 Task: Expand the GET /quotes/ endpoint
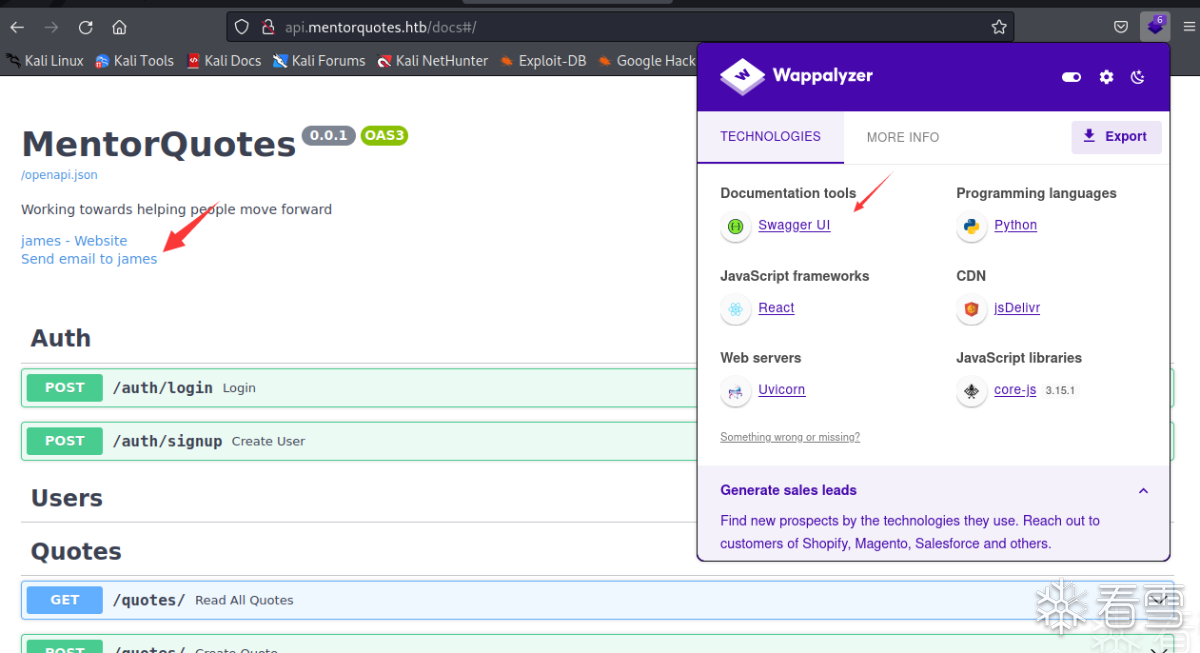point(598,600)
